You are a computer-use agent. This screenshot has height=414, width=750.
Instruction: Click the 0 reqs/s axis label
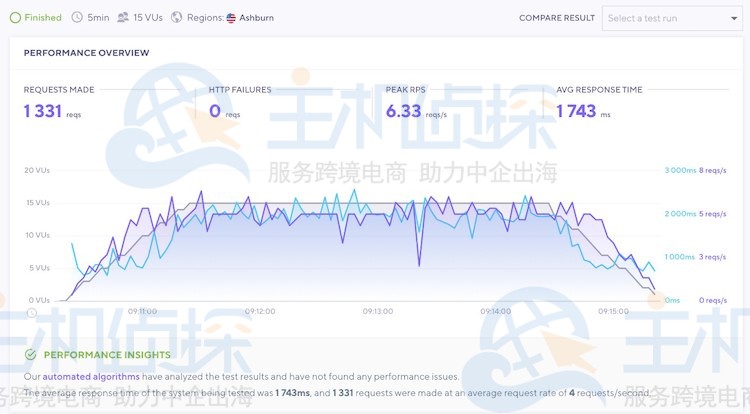pyautogui.click(x=713, y=300)
